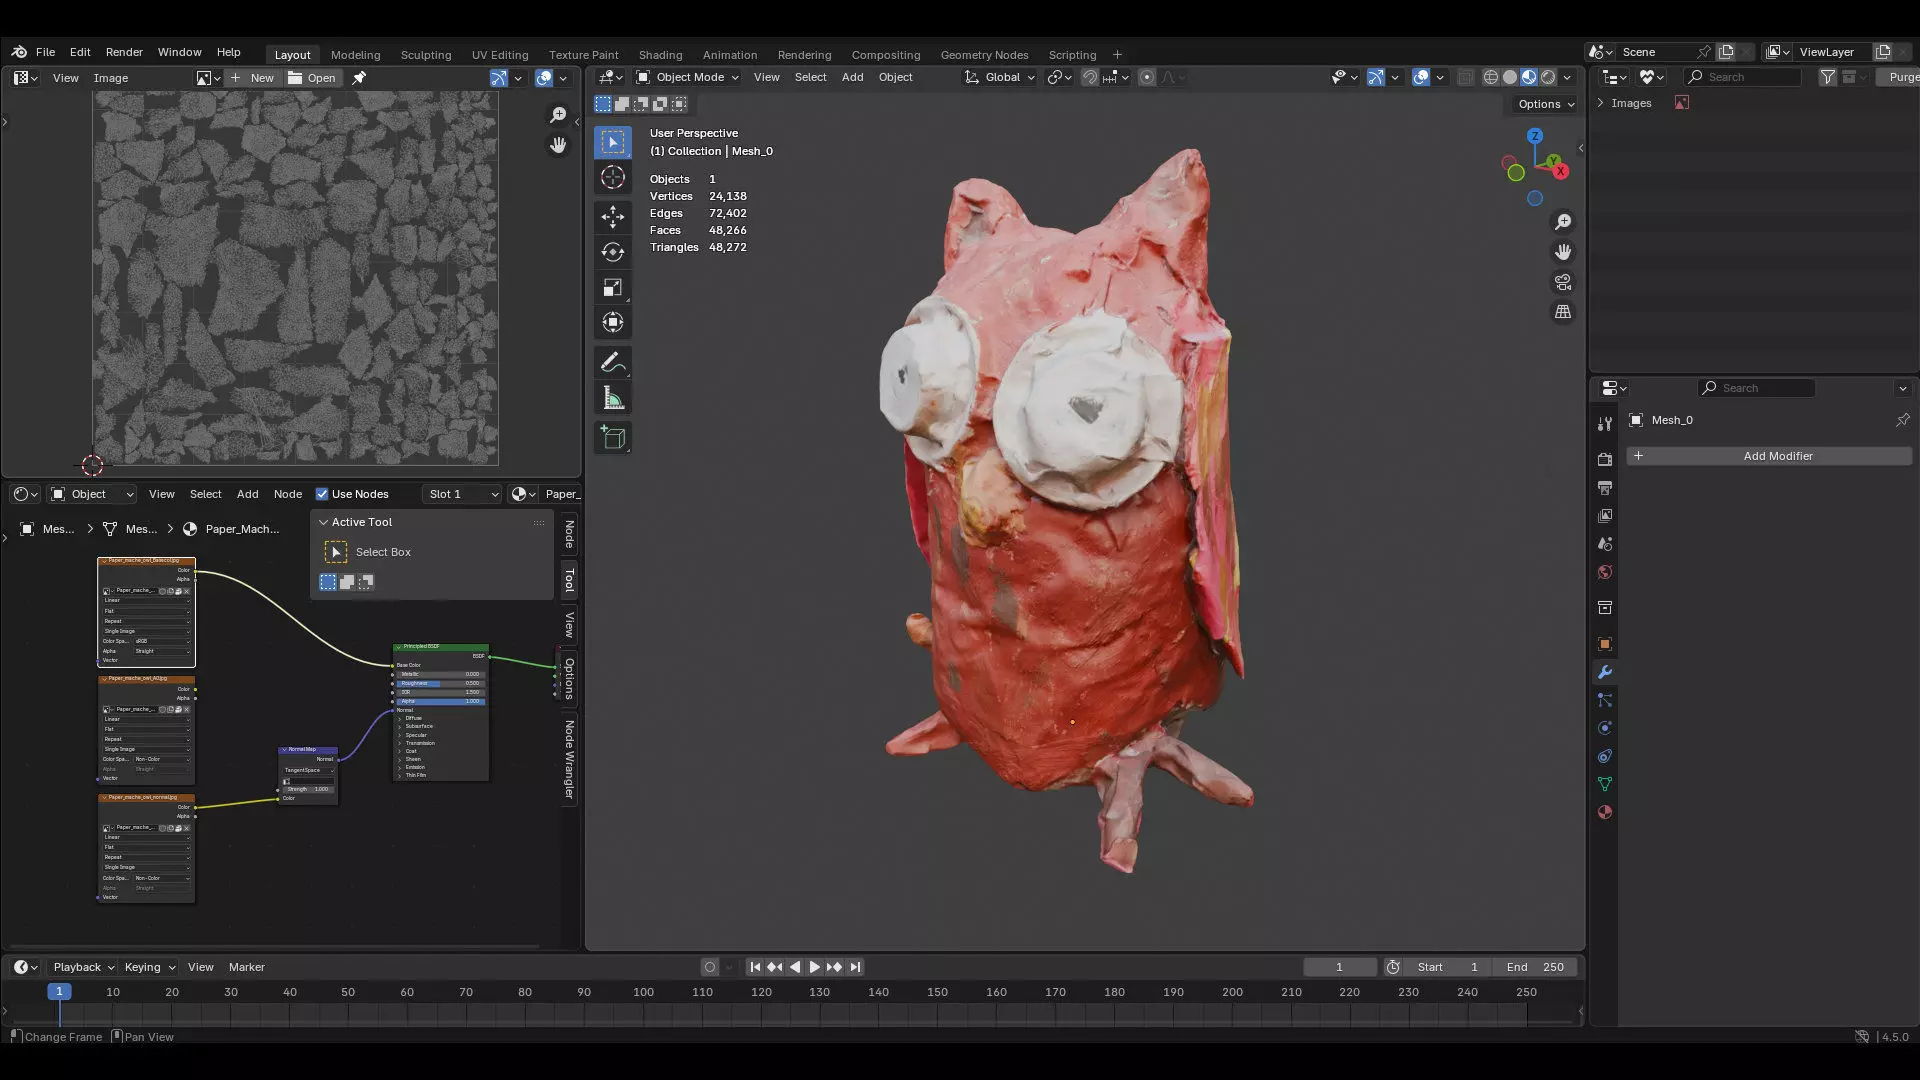Switch to the Shading workspace tab
This screenshot has height=1080, width=1920.
pyautogui.click(x=660, y=55)
